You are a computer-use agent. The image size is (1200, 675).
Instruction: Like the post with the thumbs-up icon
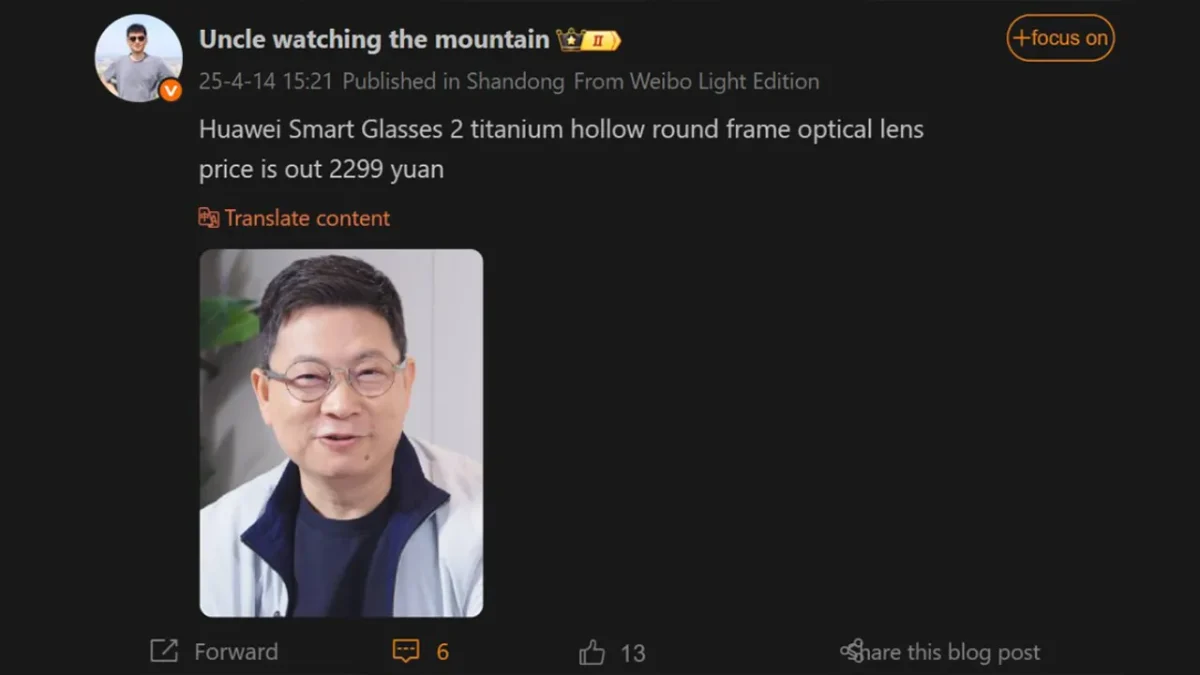tap(592, 653)
